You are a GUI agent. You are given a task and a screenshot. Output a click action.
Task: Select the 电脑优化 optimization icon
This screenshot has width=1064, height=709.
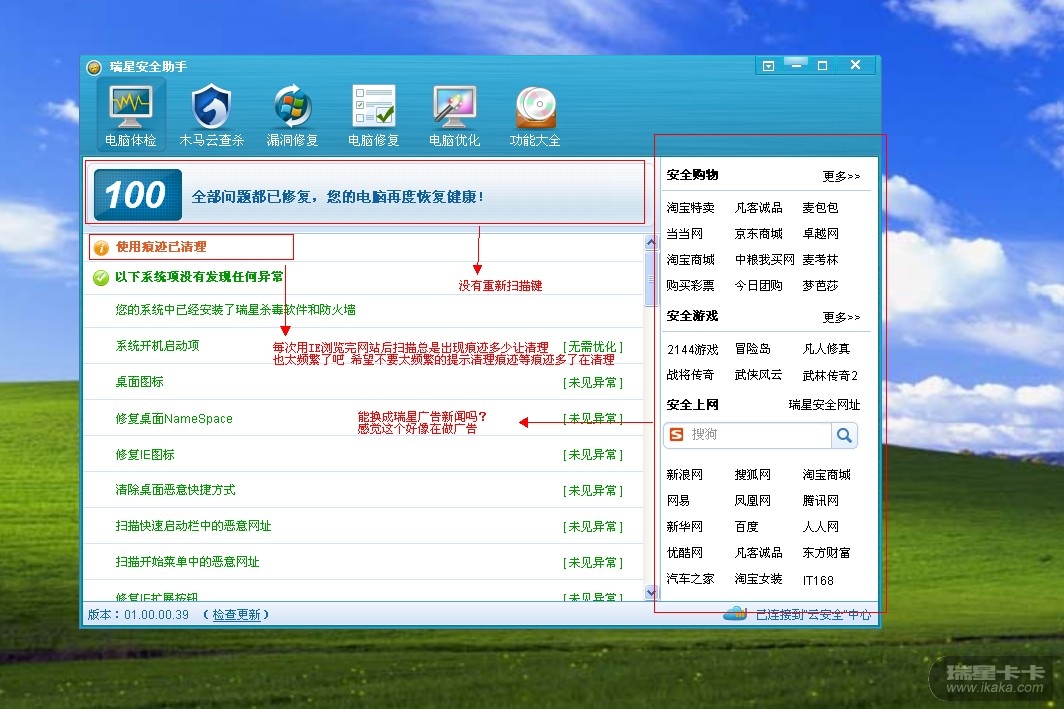(x=454, y=107)
